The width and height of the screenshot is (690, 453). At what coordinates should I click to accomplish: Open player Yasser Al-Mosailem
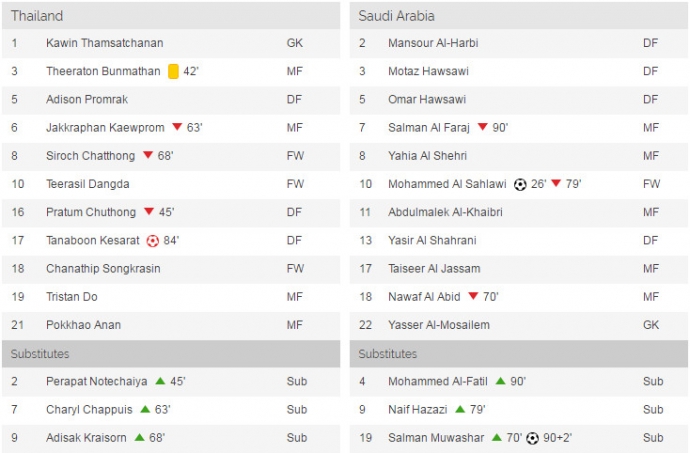click(440, 325)
